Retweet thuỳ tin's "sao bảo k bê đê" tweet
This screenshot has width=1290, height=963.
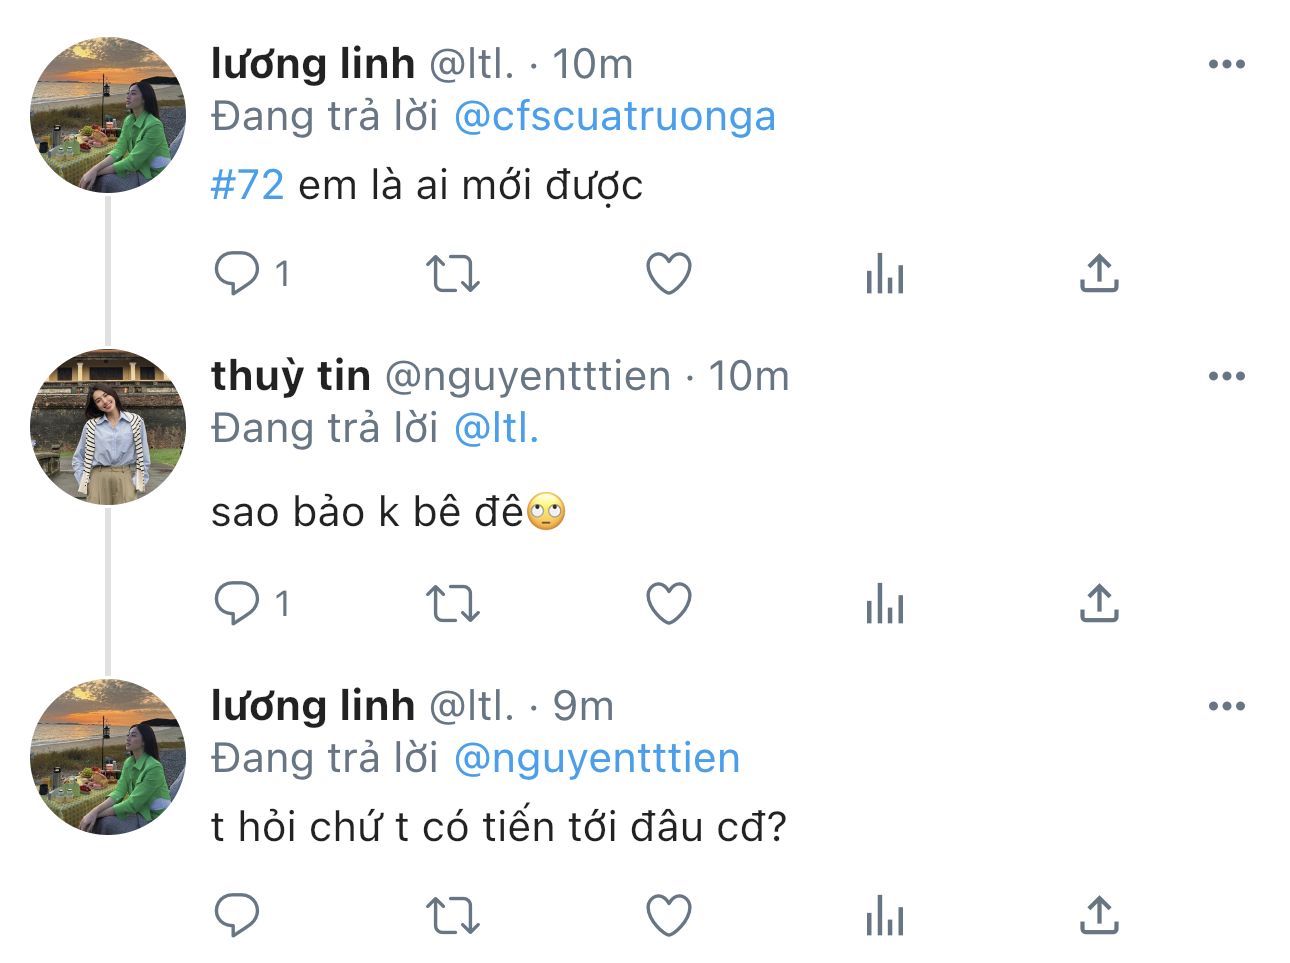click(453, 604)
